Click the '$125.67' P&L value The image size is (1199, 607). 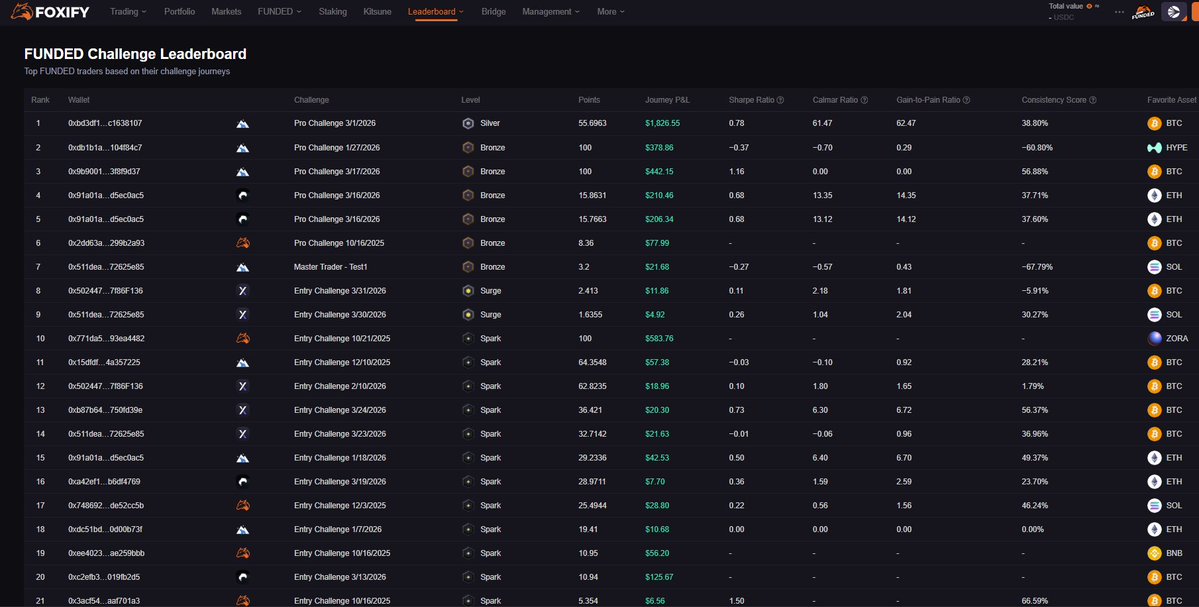[659, 576]
